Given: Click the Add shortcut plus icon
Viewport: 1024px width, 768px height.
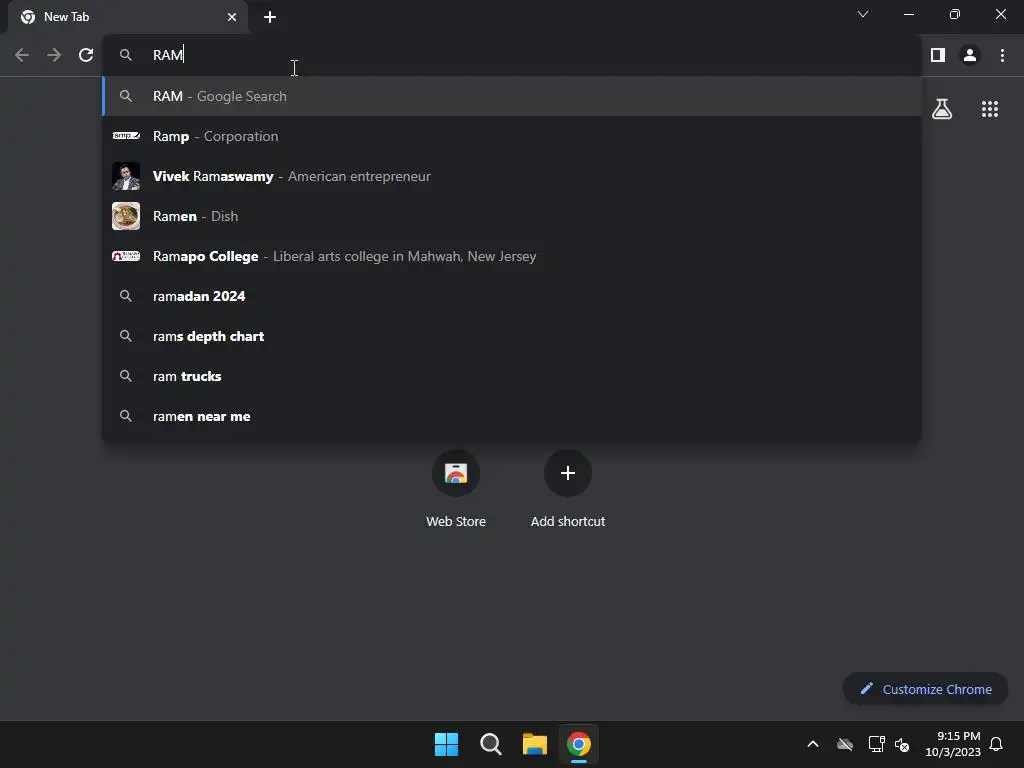Looking at the screenshot, I should (x=568, y=473).
